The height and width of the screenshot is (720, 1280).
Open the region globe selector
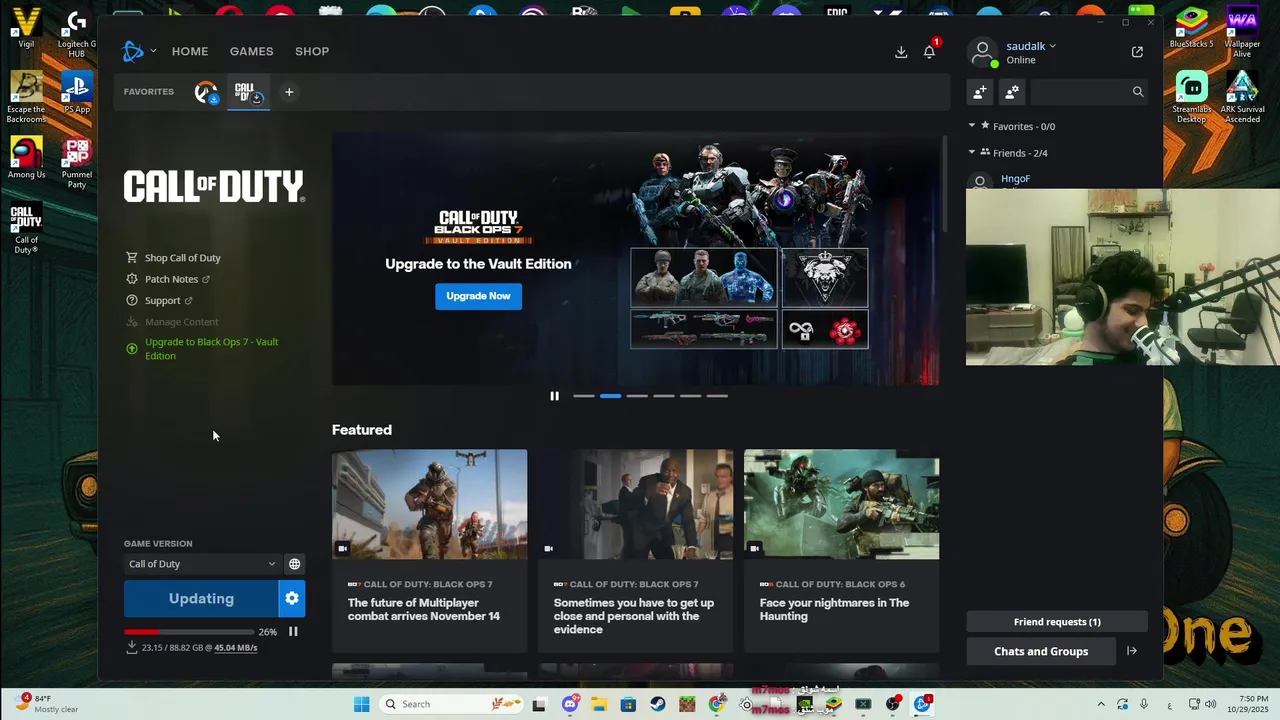click(294, 564)
